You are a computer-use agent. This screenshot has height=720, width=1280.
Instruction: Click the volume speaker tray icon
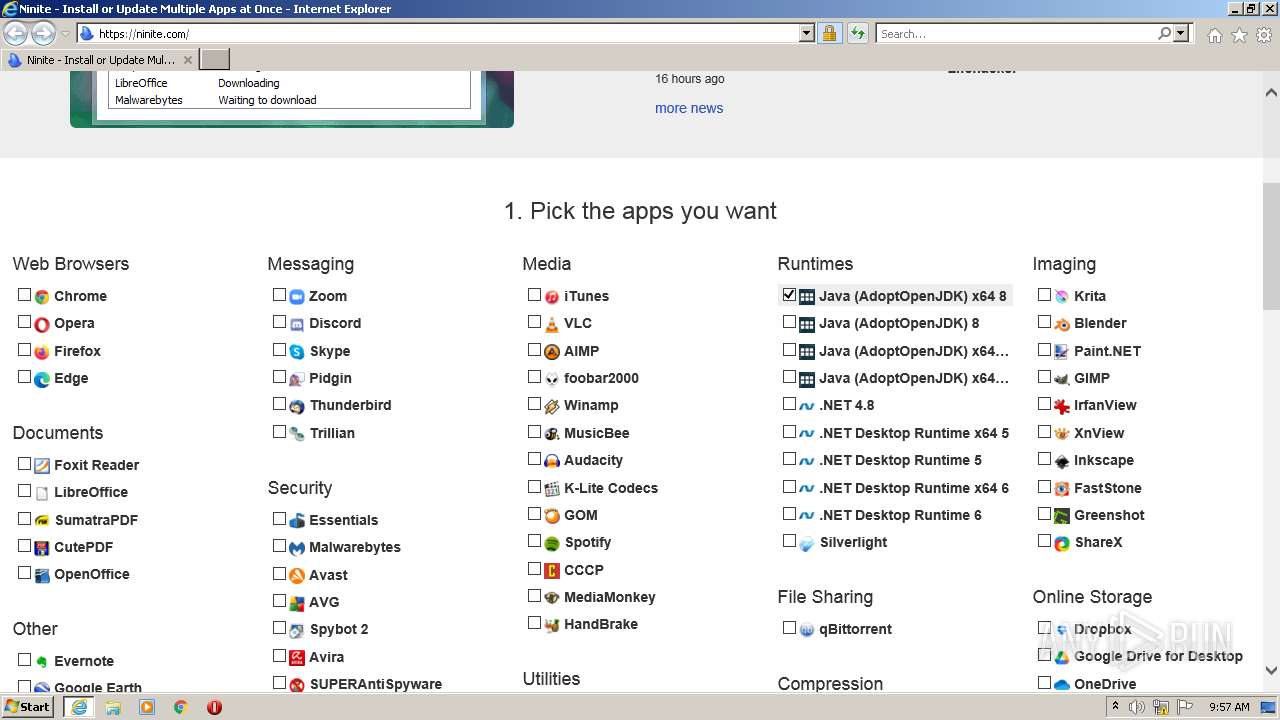[x=1137, y=707]
